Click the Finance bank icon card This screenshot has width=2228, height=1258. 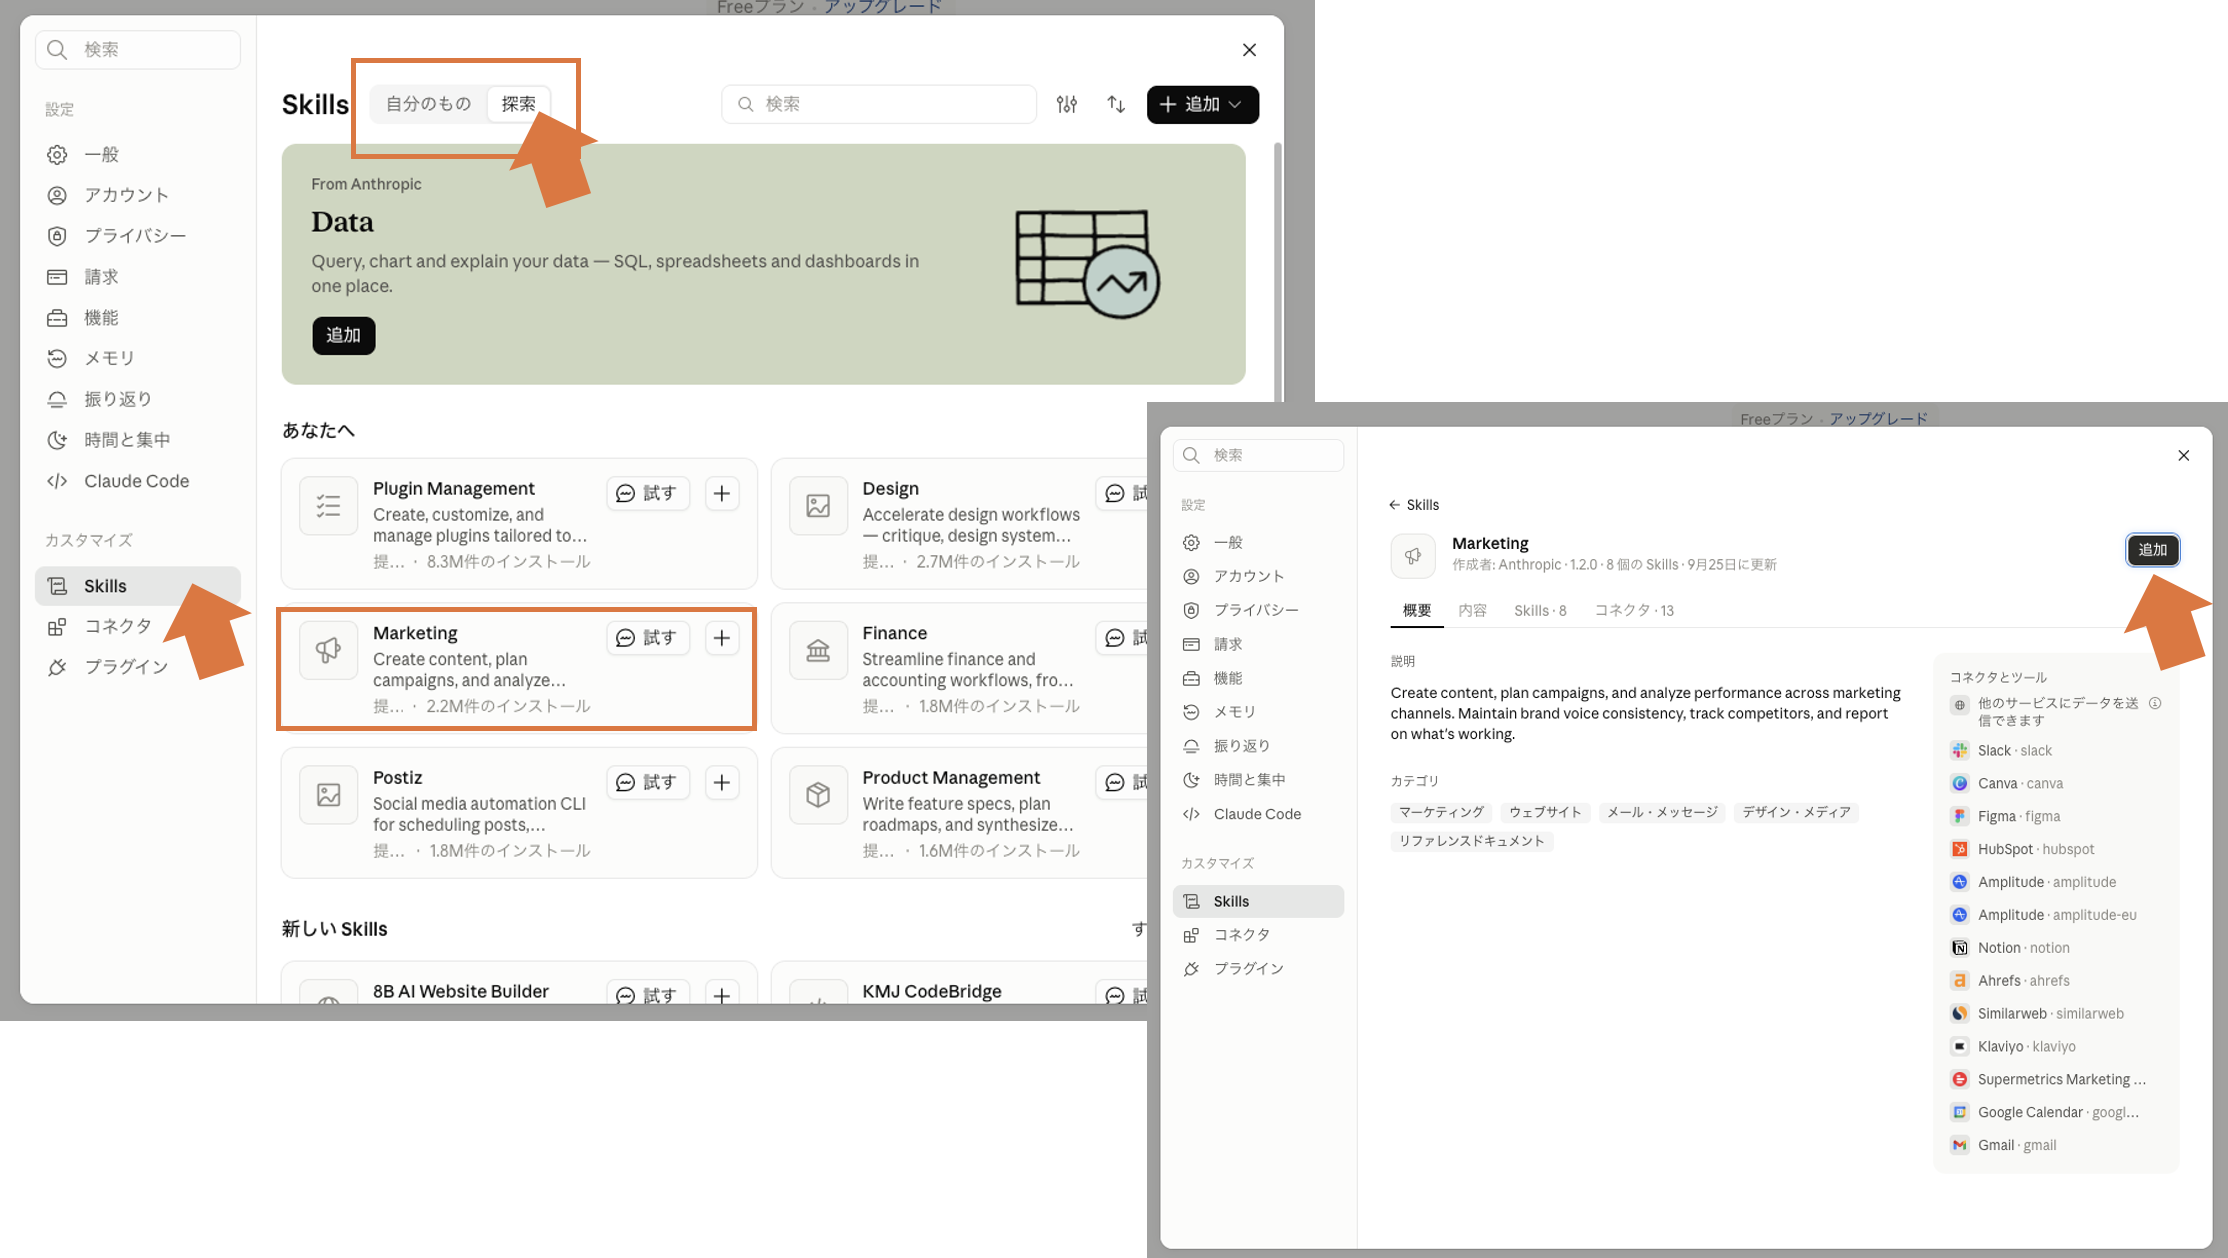click(x=818, y=650)
